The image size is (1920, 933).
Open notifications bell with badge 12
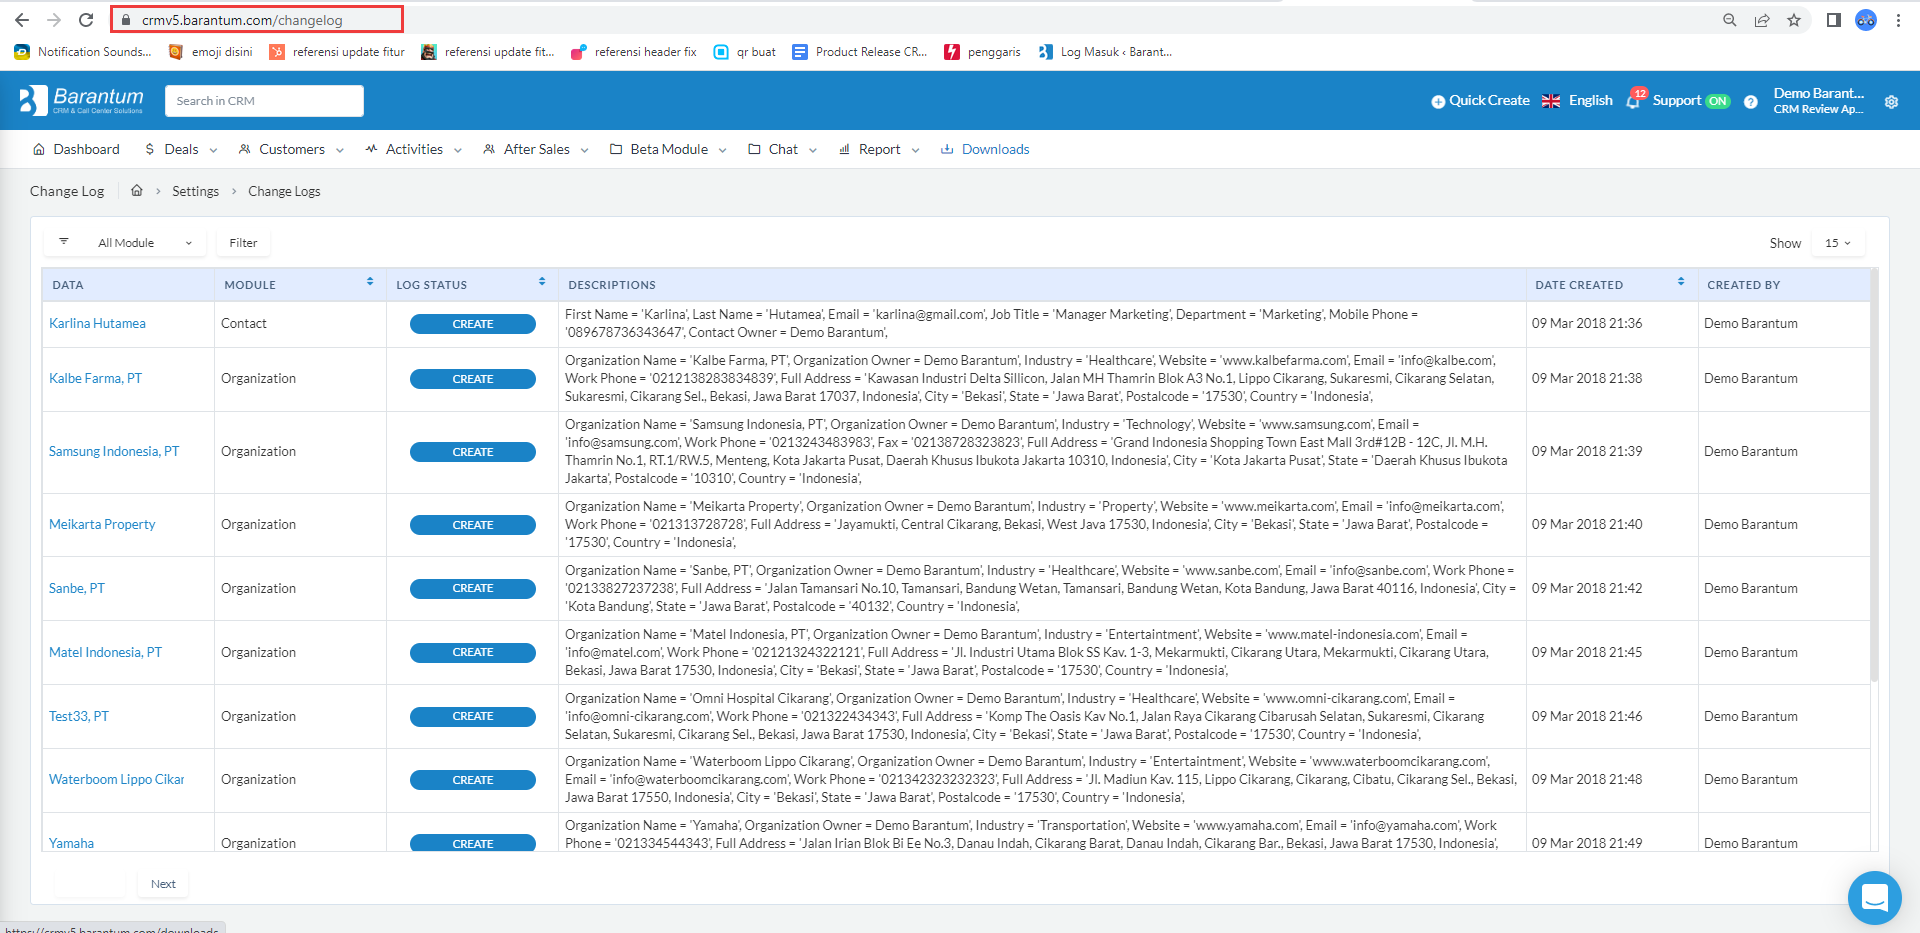(x=1635, y=99)
